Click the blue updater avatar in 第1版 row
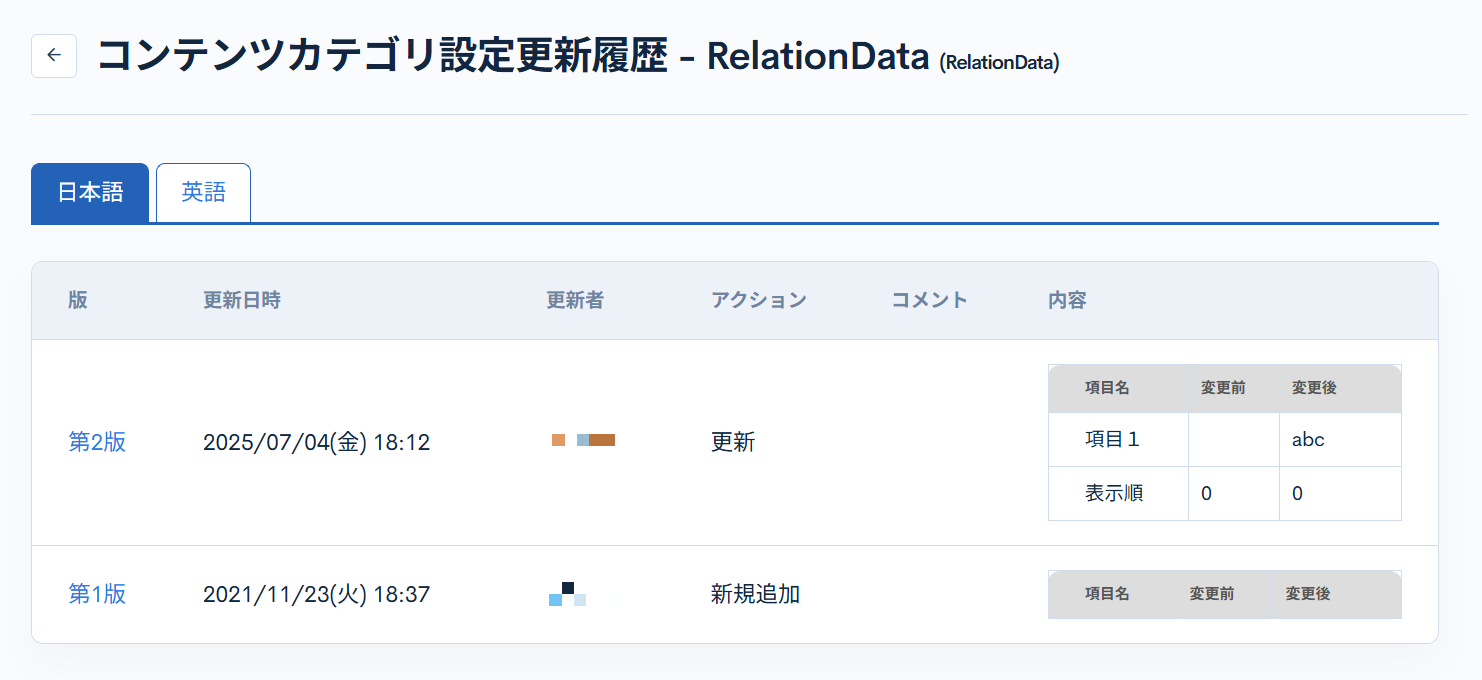Image resolution: width=1482 pixels, height=680 pixels. click(x=567, y=594)
